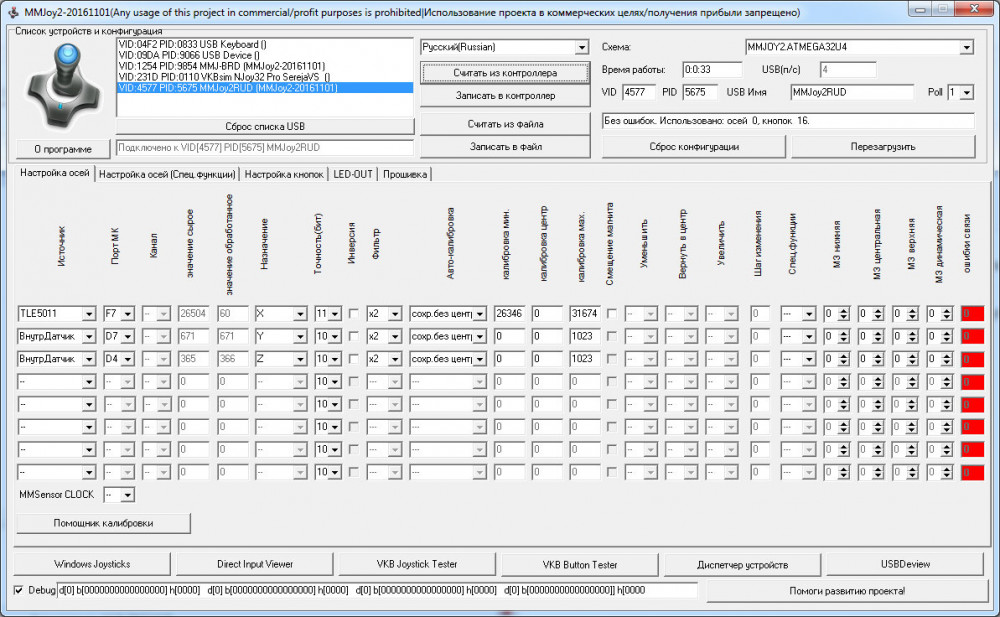Toggle the Debug checkbox
Image resolution: width=1000 pixels, height=617 pixels.
tap(20, 590)
